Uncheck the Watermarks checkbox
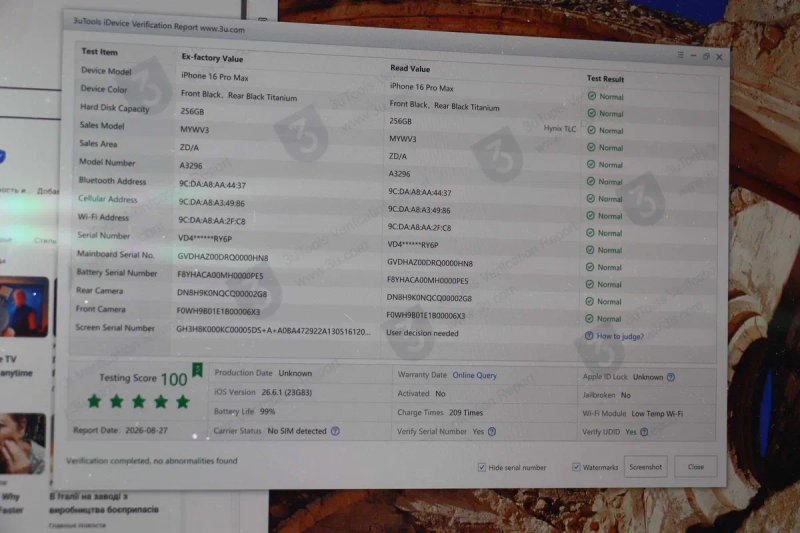800x533 pixels. (x=576, y=467)
